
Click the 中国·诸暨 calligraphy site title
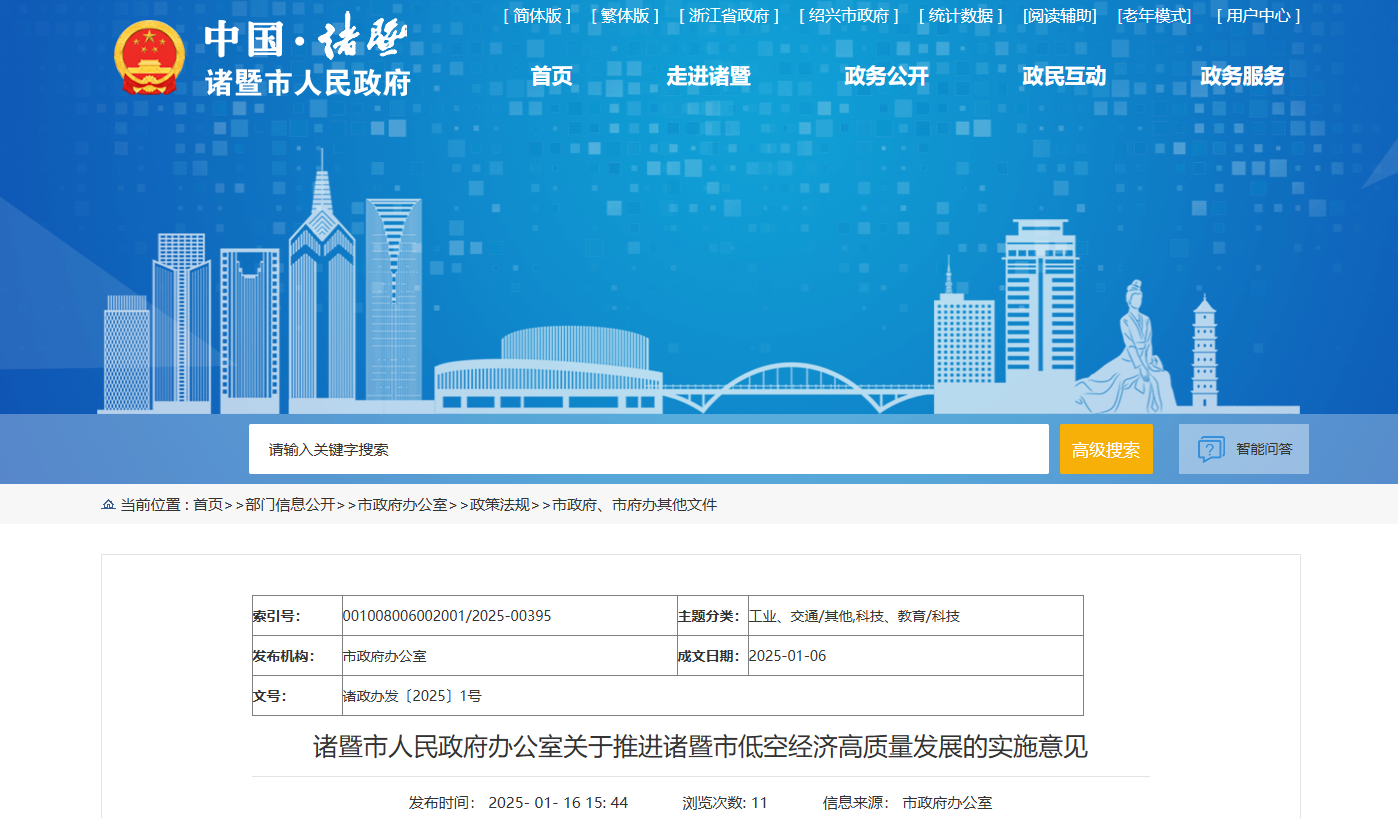pos(306,39)
